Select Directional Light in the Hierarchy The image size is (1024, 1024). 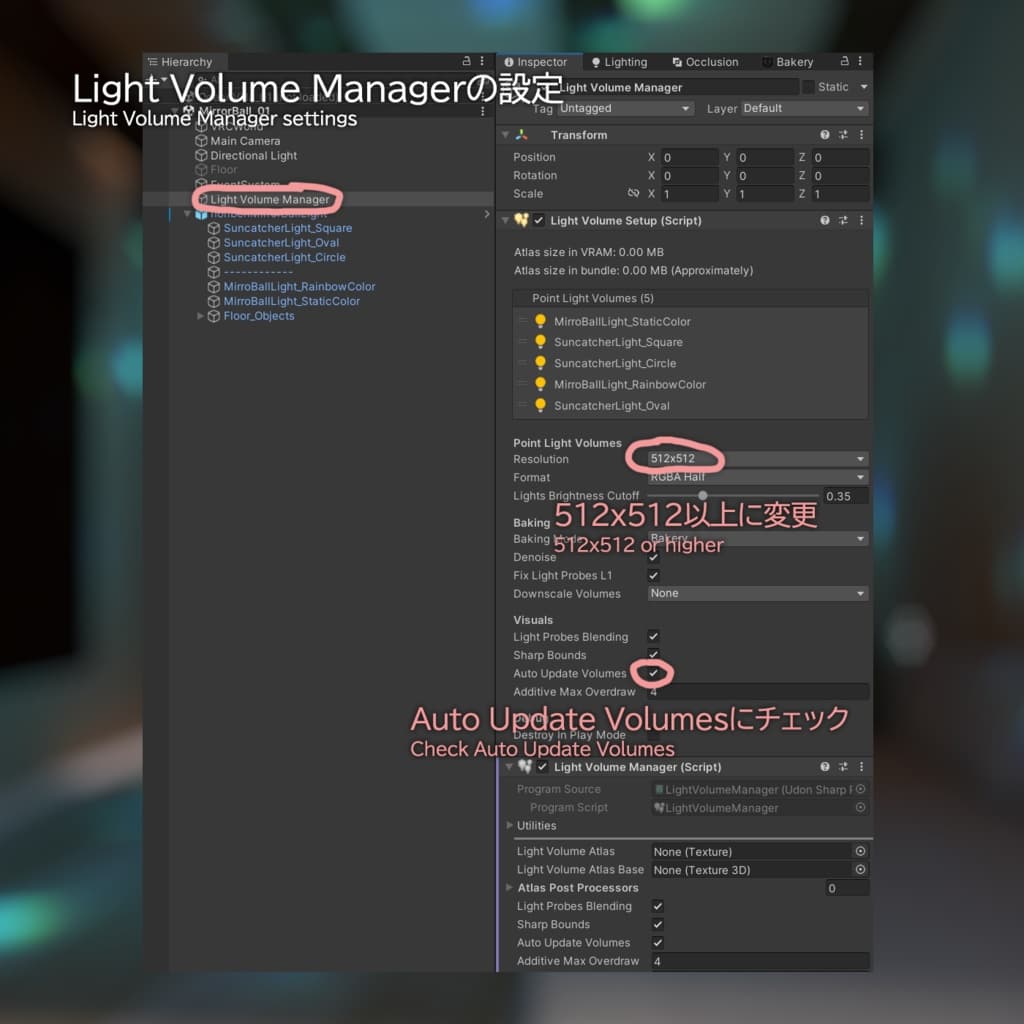pos(253,155)
